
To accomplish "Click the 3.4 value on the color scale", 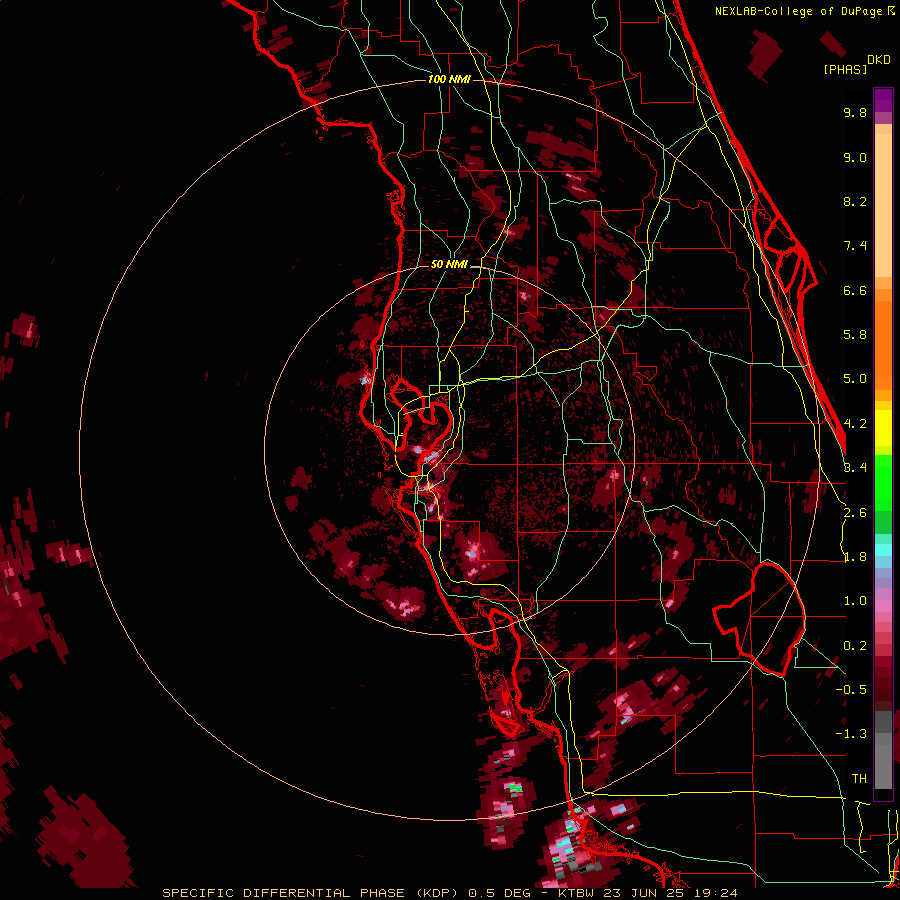I will (x=855, y=468).
